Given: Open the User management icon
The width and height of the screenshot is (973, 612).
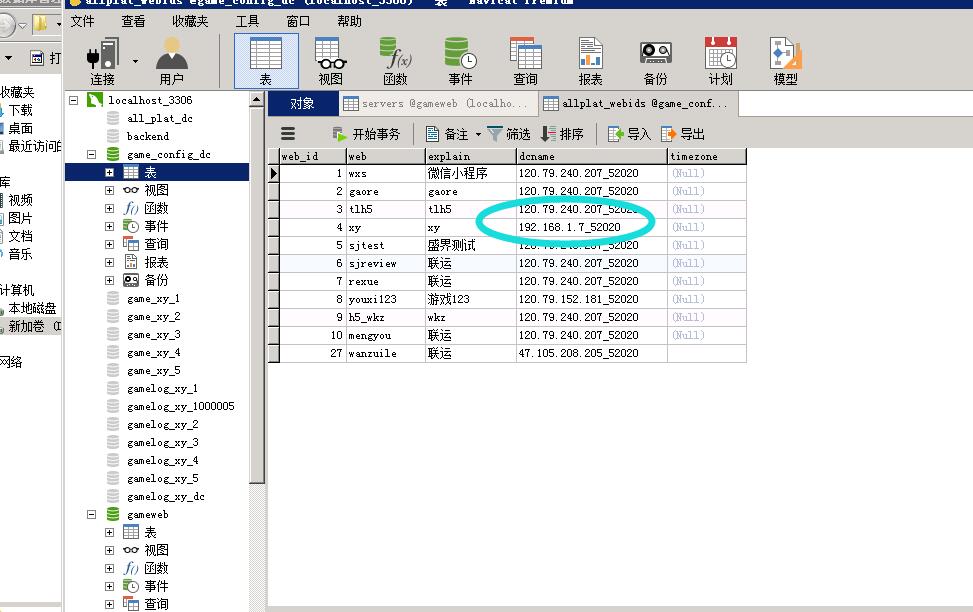Looking at the screenshot, I should click(171, 60).
